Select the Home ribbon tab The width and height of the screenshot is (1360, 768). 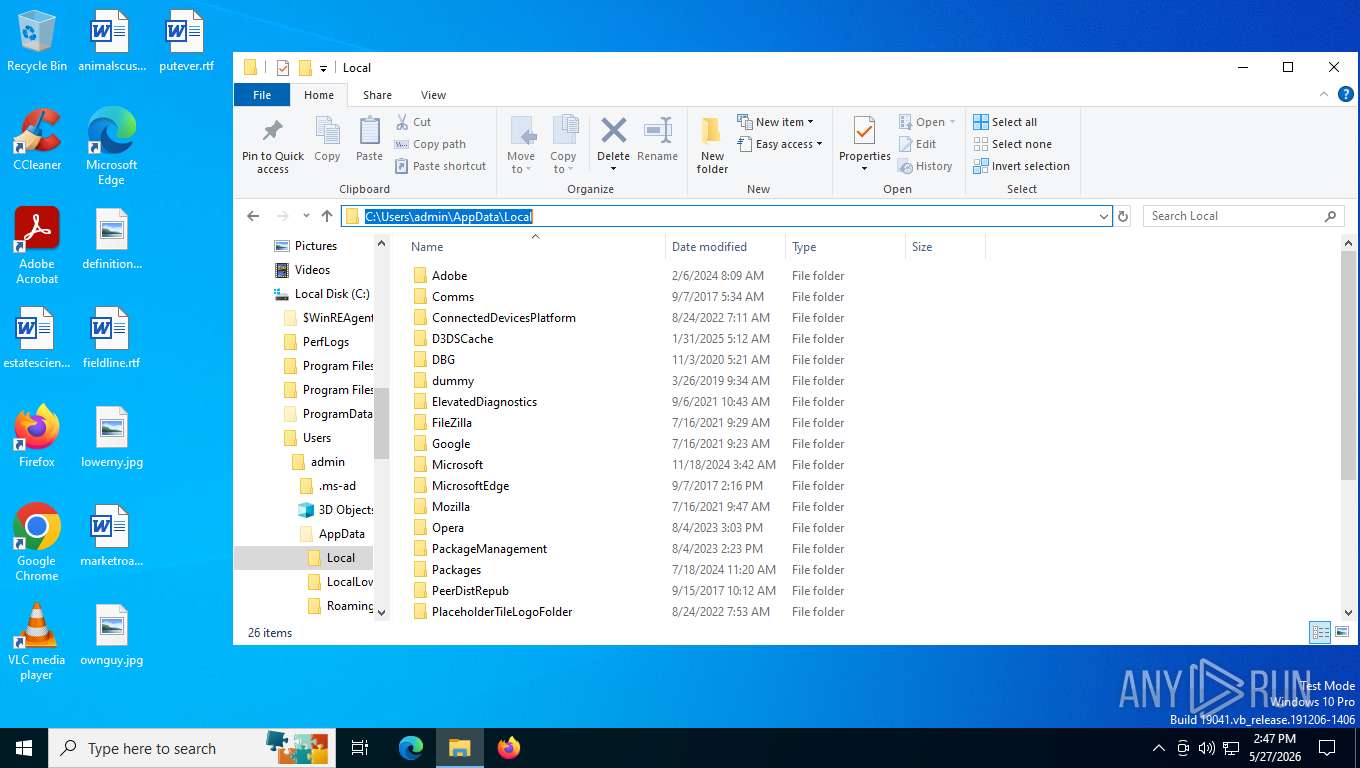click(319, 95)
